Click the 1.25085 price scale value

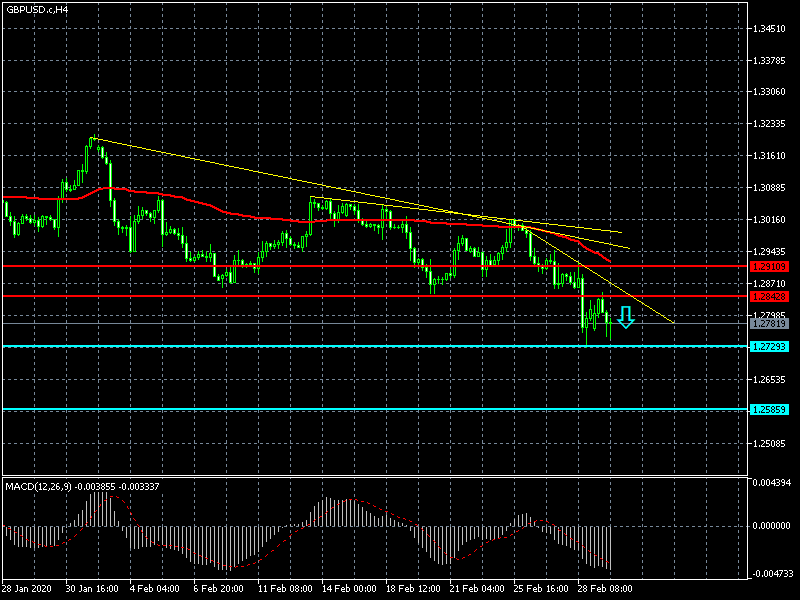(769, 443)
